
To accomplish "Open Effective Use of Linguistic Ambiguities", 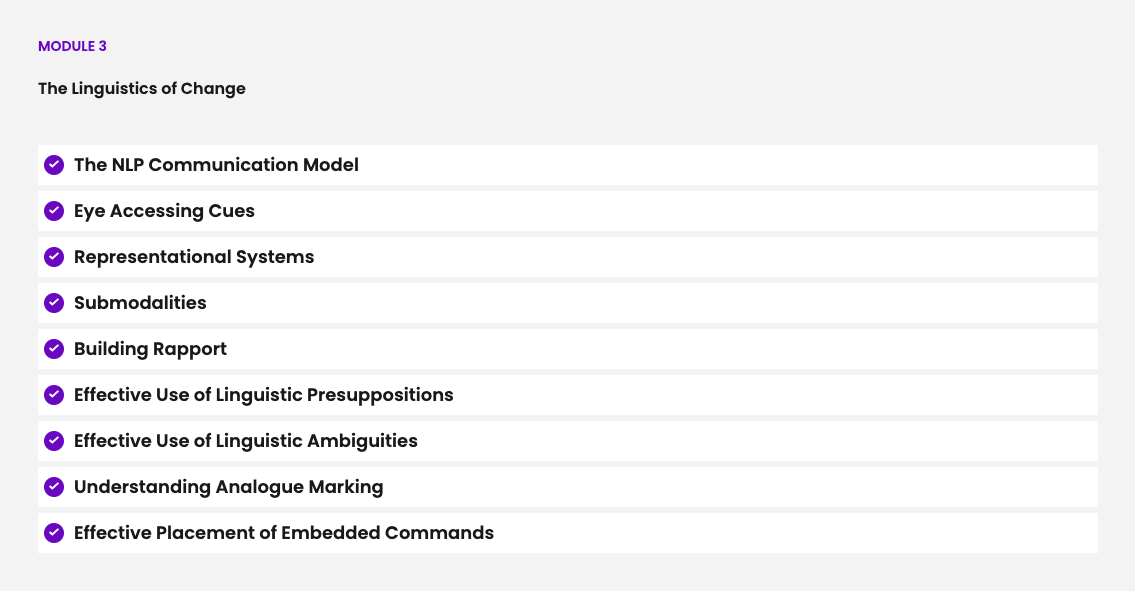I will pyautogui.click(x=245, y=441).
